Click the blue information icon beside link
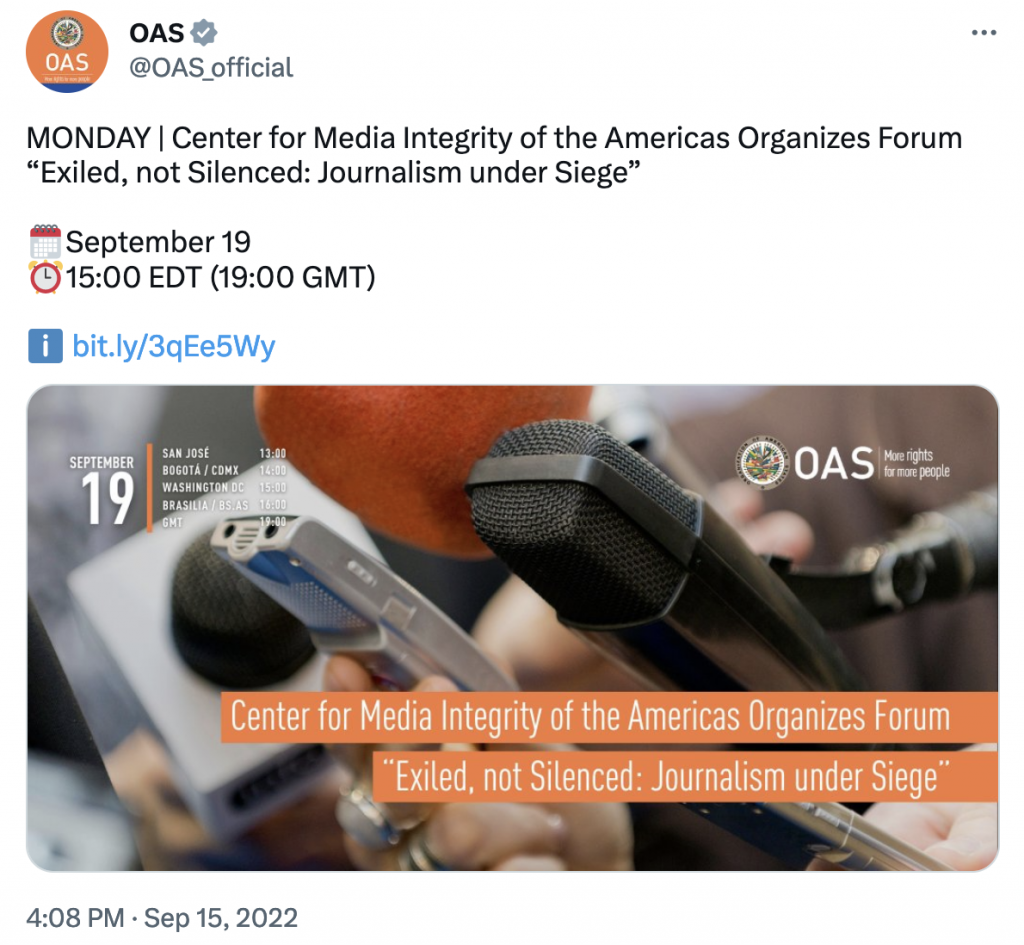Viewport: 1024px width, 945px height. 45,346
